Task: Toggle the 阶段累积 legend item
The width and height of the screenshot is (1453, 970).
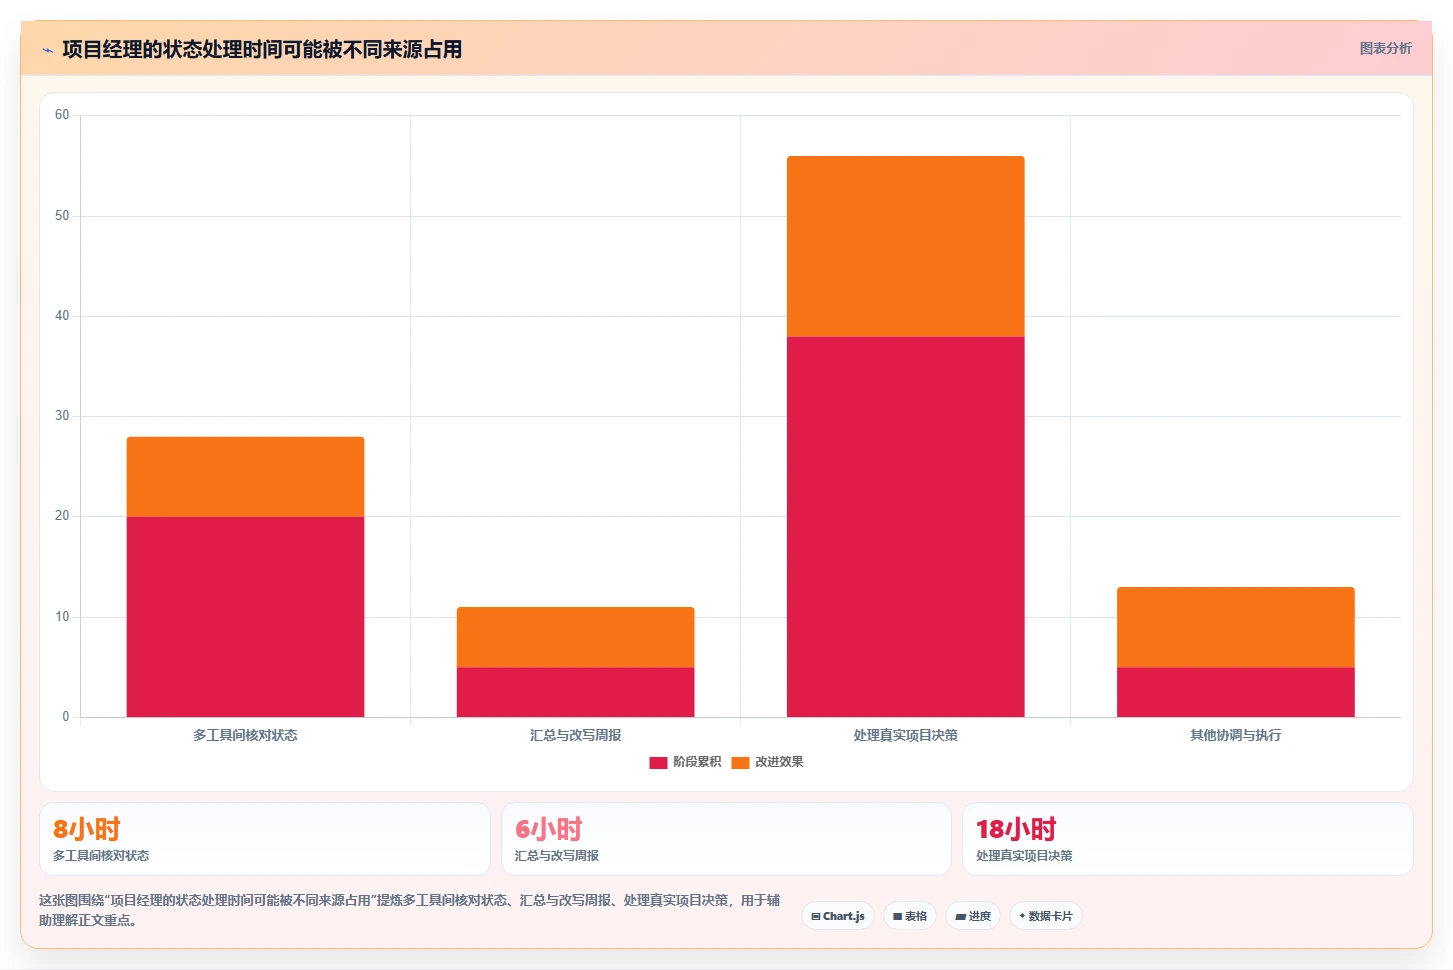Action: point(685,762)
